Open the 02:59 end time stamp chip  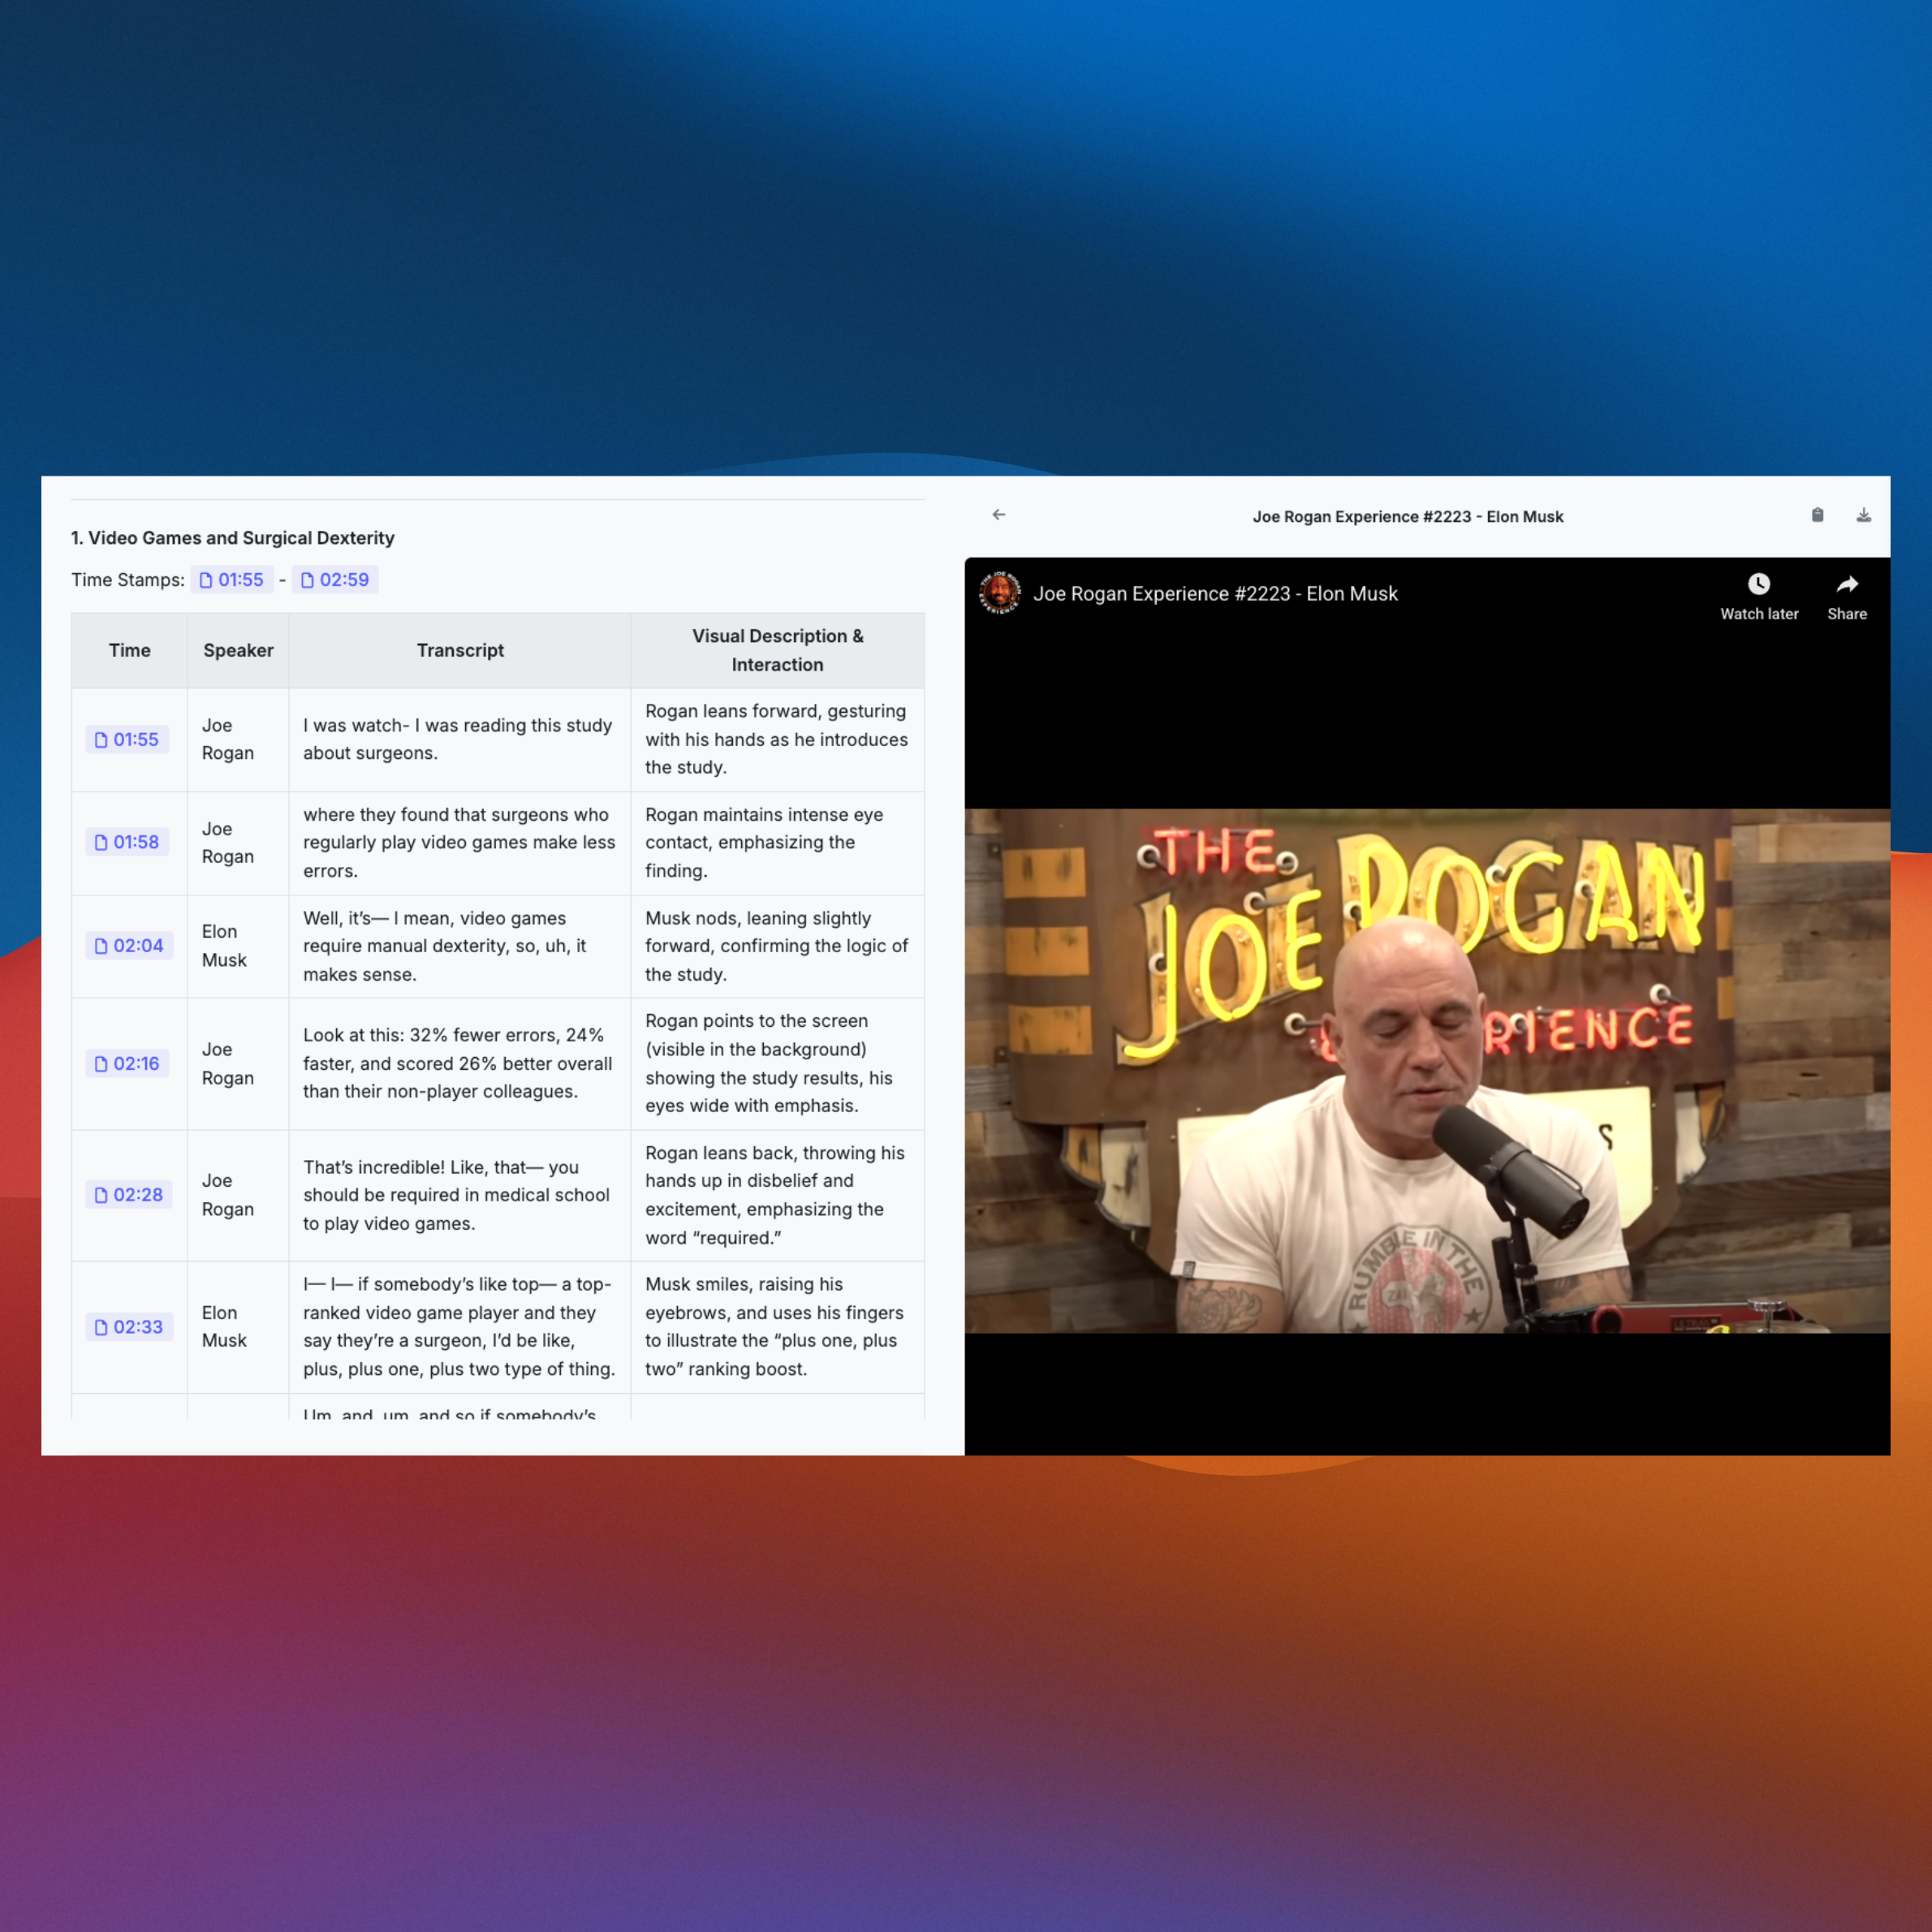(x=335, y=580)
